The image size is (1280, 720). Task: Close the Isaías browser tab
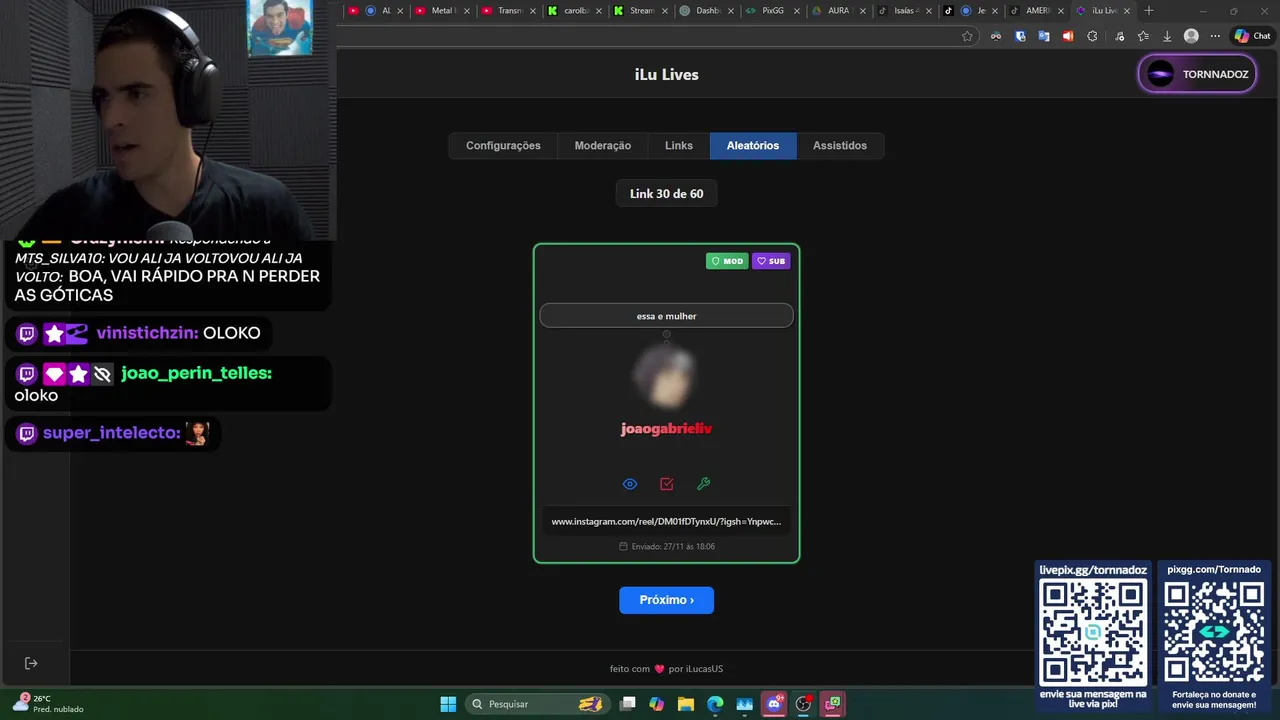(x=929, y=11)
